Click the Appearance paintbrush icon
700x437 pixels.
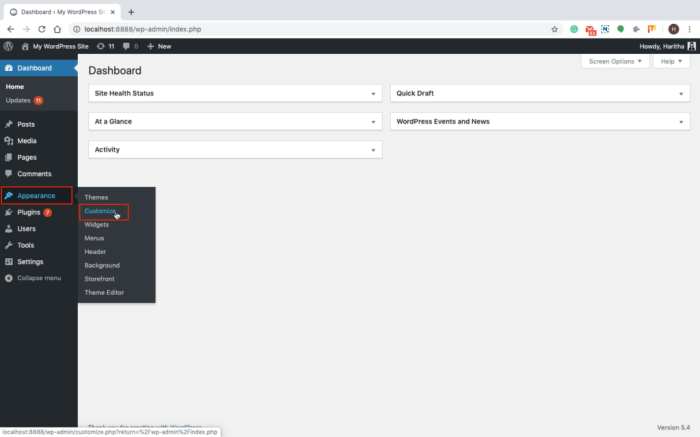coord(8,196)
